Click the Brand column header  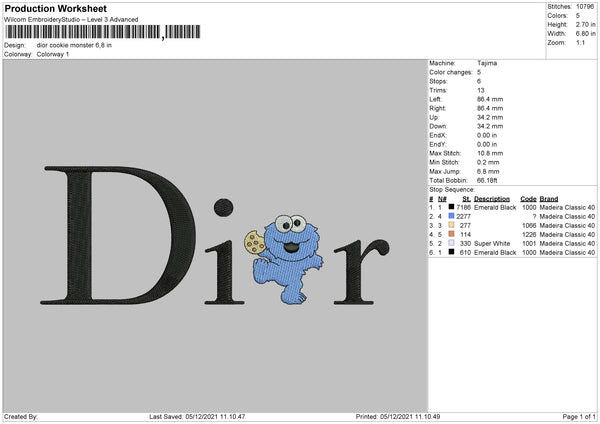pyautogui.click(x=549, y=199)
